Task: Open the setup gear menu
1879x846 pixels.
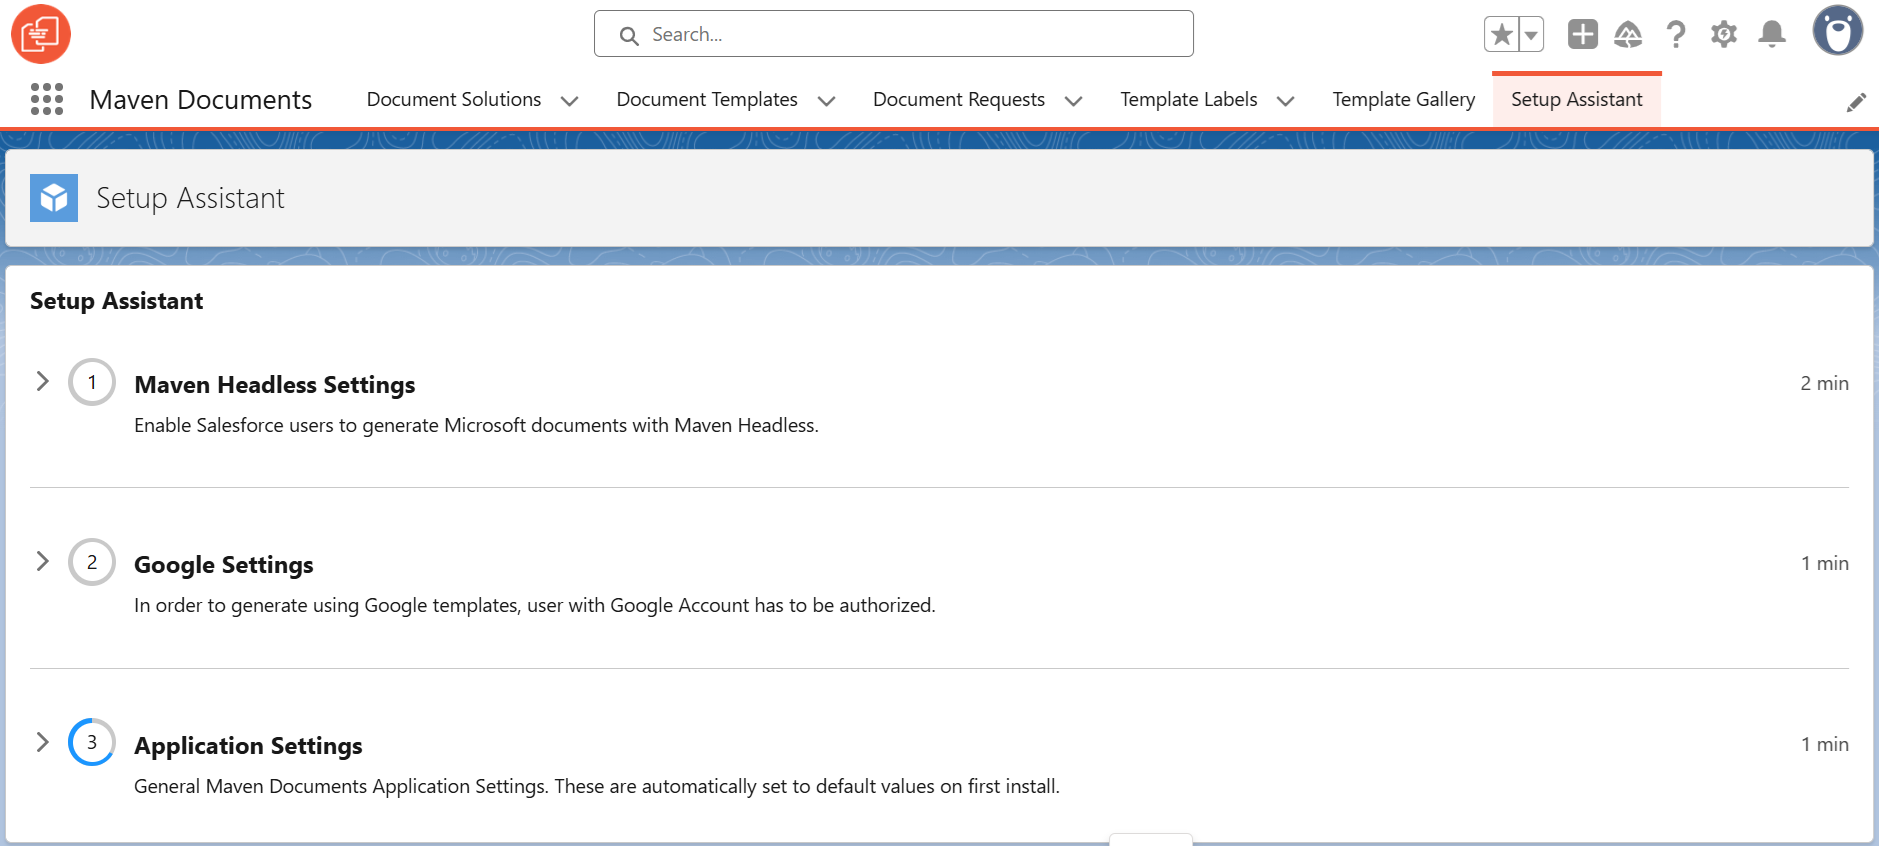Action: pyautogui.click(x=1724, y=34)
